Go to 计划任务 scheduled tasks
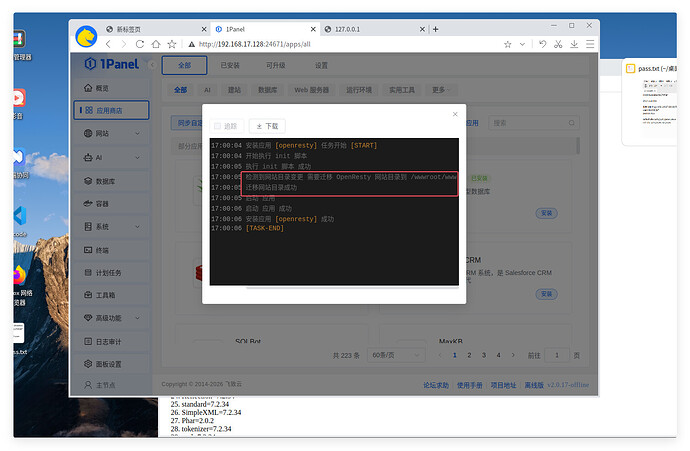The height and width of the screenshot is (451, 690). (x=108, y=272)
